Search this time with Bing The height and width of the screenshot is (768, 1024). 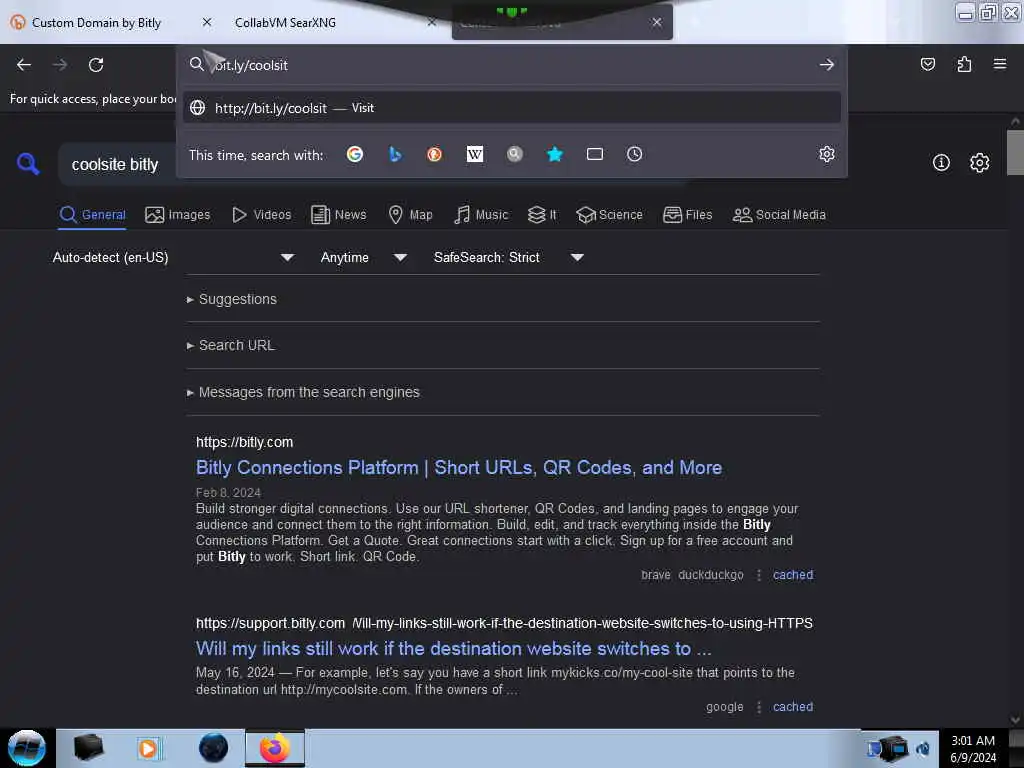(394, 154)
